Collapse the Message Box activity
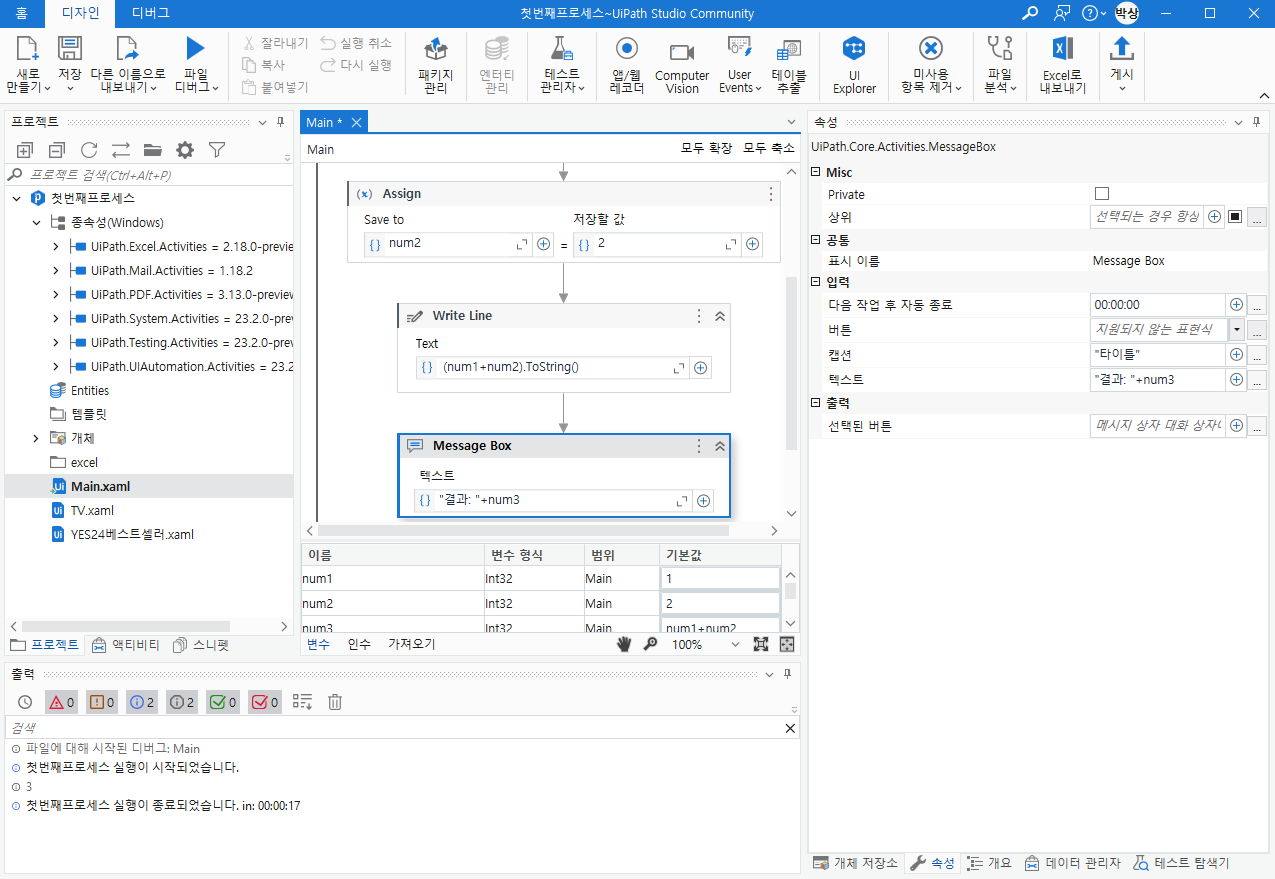The image size is (1275, 879). pyautogui.click(x=719, y=446)
